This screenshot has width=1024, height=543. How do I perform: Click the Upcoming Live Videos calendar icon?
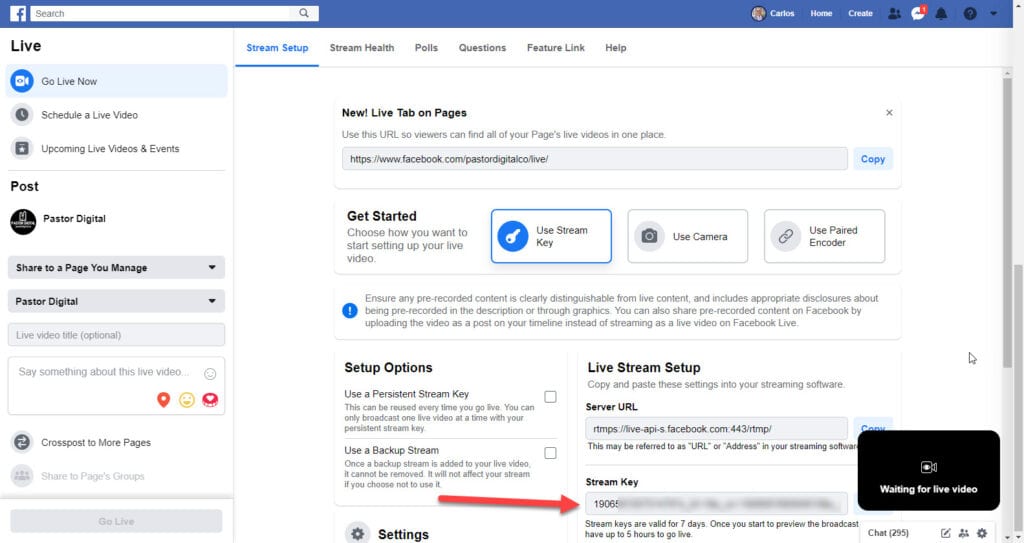pos(22,148)
